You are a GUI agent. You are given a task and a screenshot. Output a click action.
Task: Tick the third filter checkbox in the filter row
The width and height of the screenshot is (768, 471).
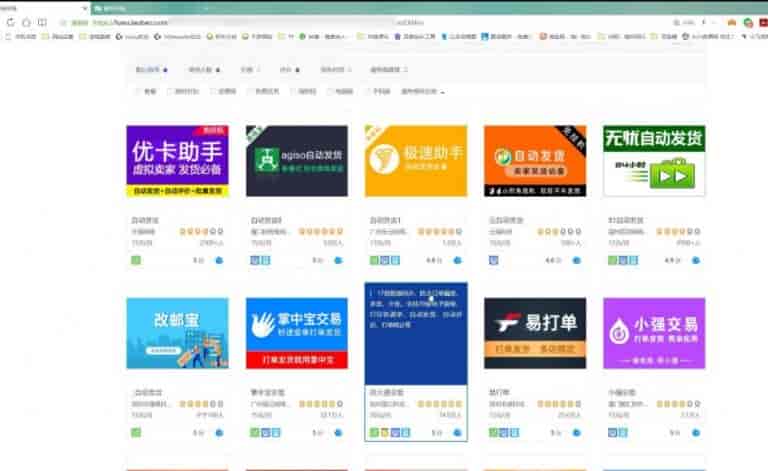213,91
